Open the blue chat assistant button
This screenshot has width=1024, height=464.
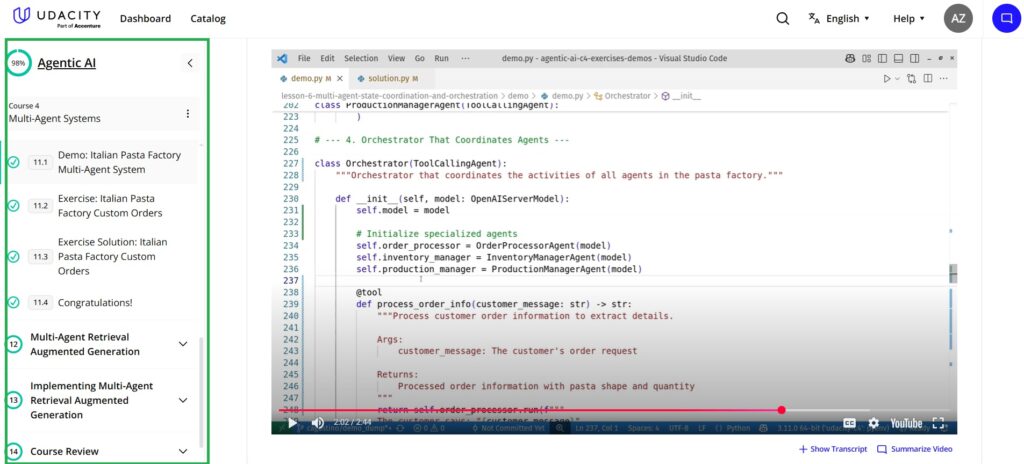click(1006, 18)
